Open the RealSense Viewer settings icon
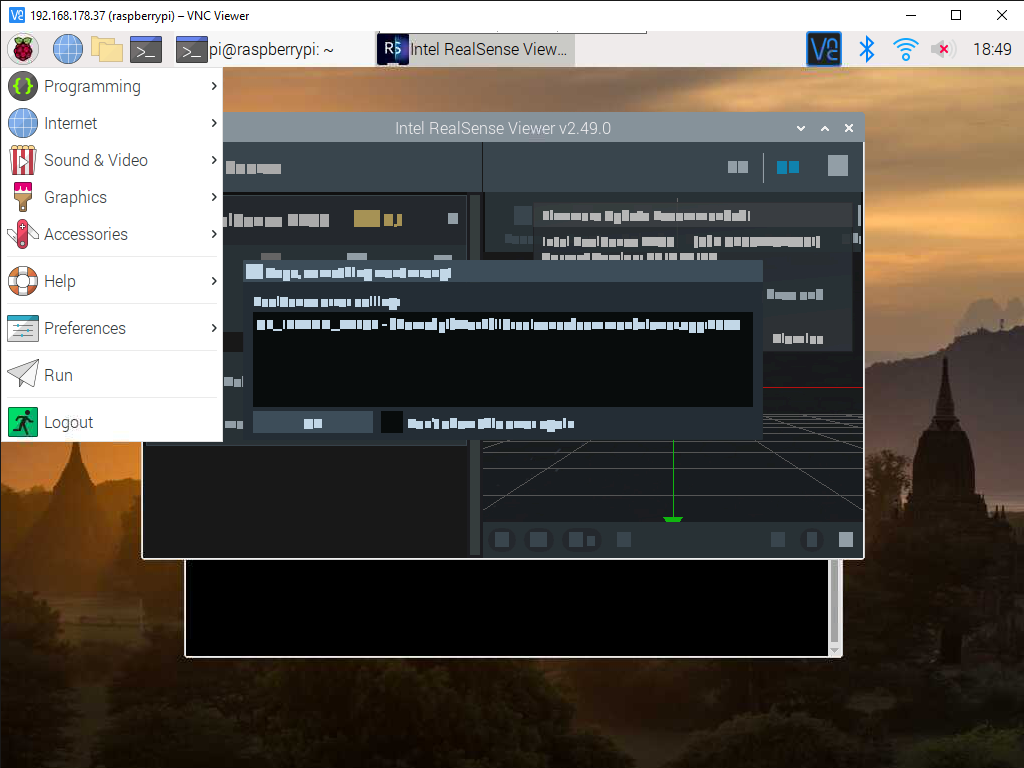The width and height of the screenshot is (1024, 768). pos(838,166)
